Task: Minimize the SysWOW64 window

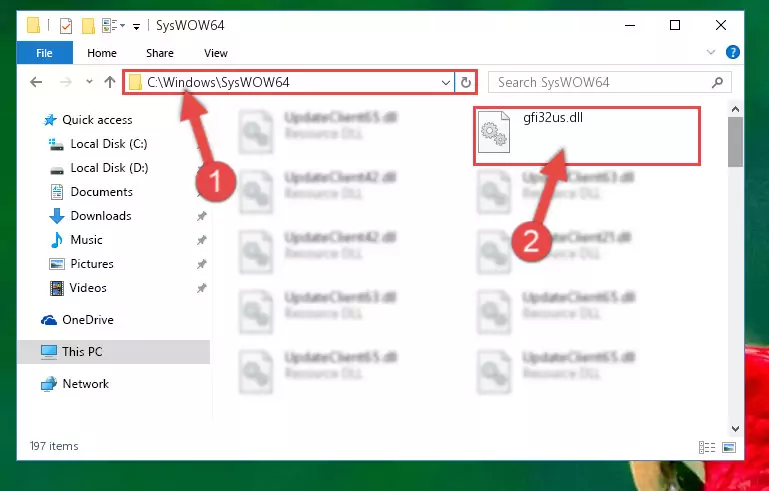Action: [x=630, y=25]
